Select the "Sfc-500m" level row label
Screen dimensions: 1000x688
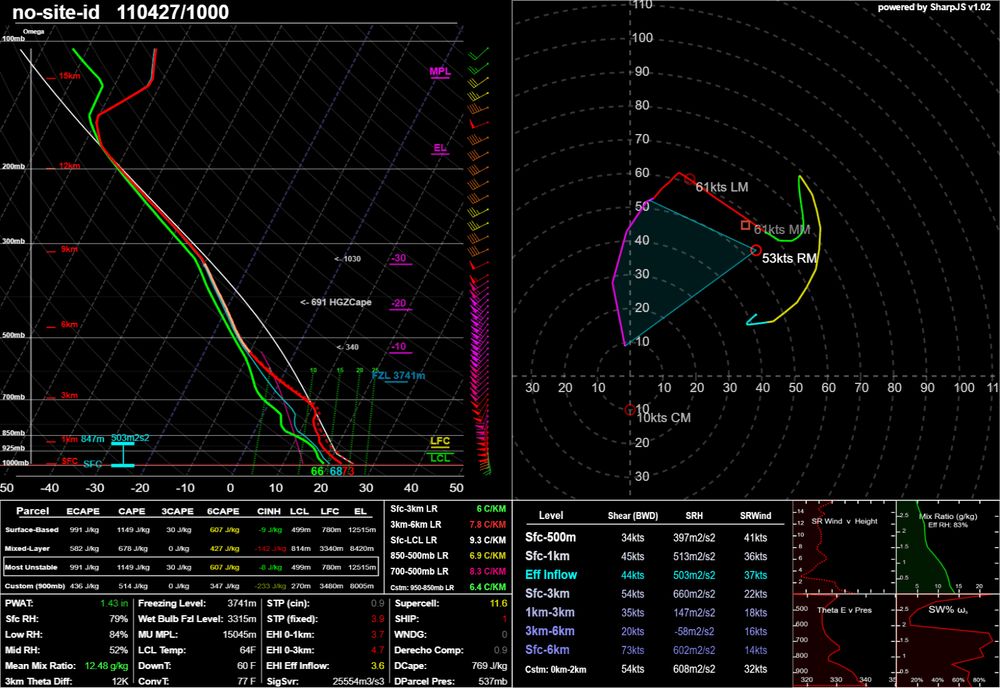pos(550,538)
